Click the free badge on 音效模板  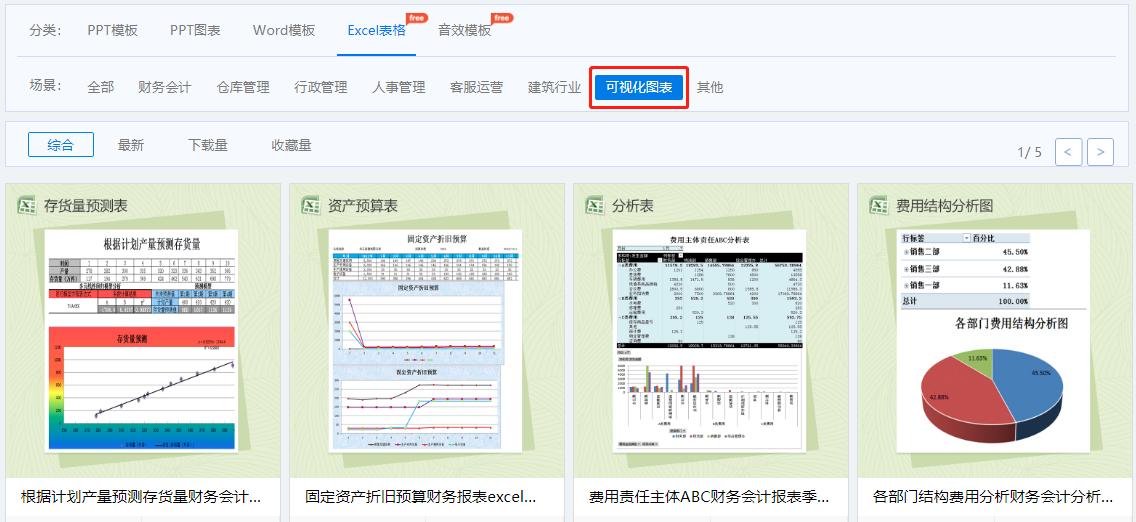(x=503, y=17)
